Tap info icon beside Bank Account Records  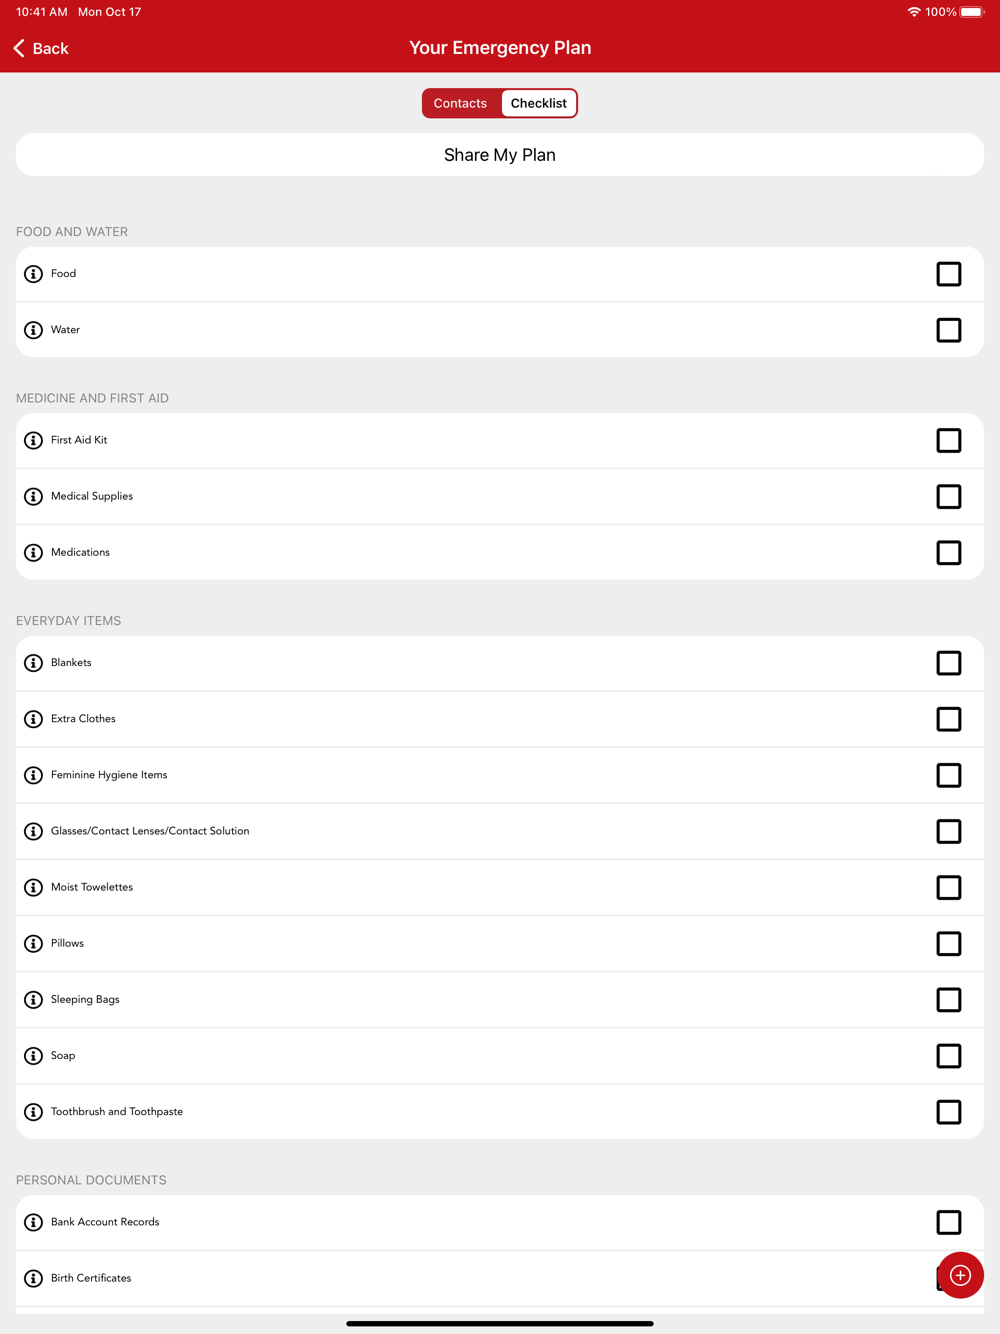[x=33, y=1223]
